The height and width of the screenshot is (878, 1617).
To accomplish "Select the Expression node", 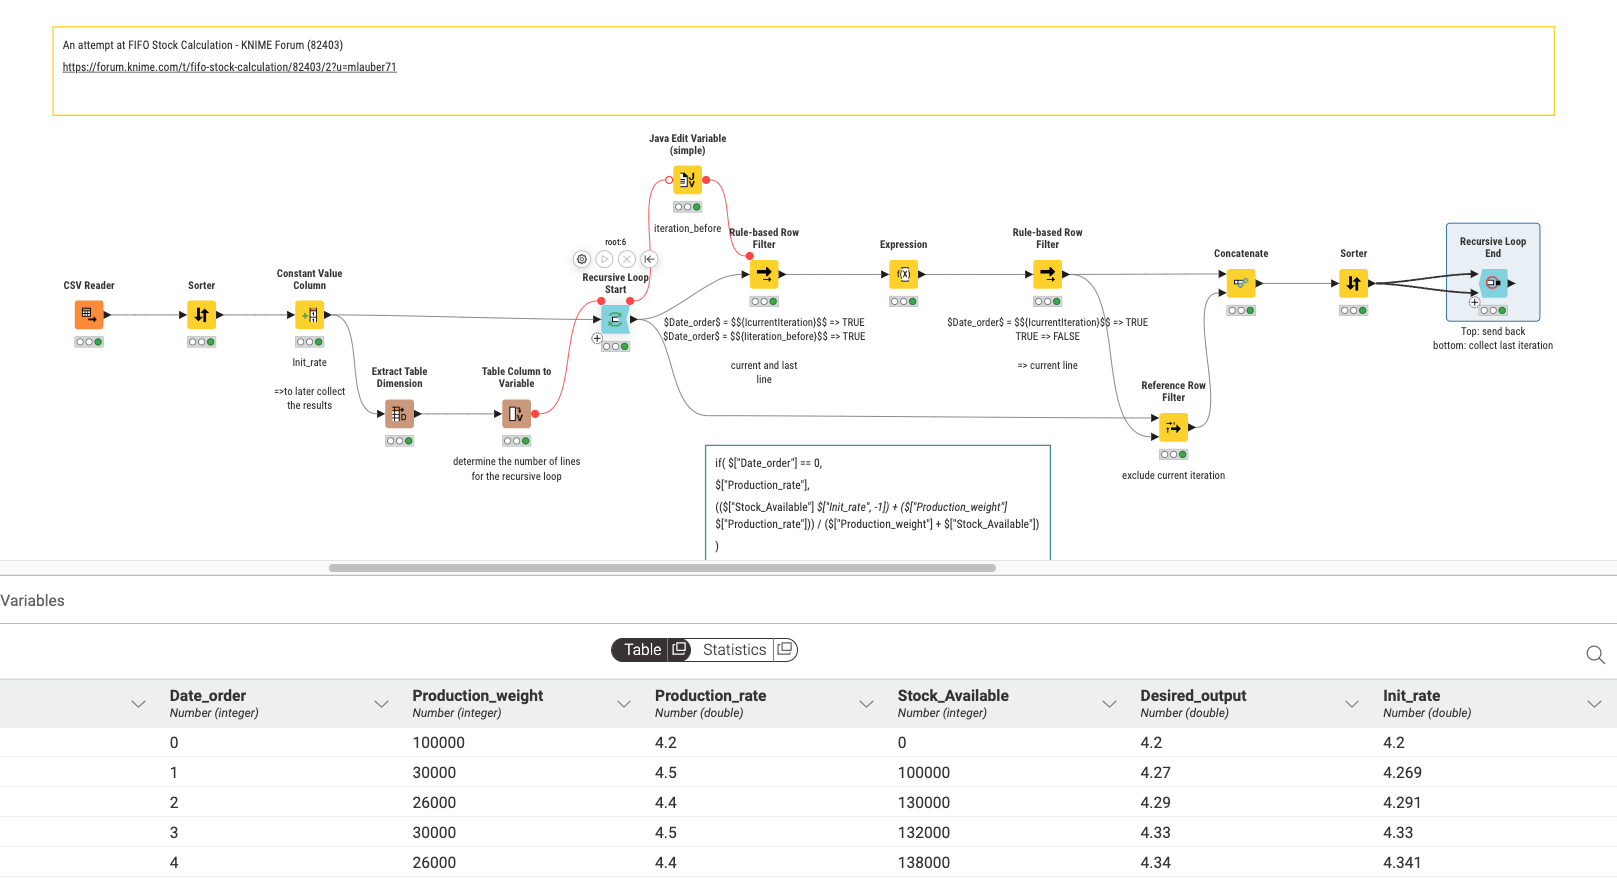I will tap(903, 274).
